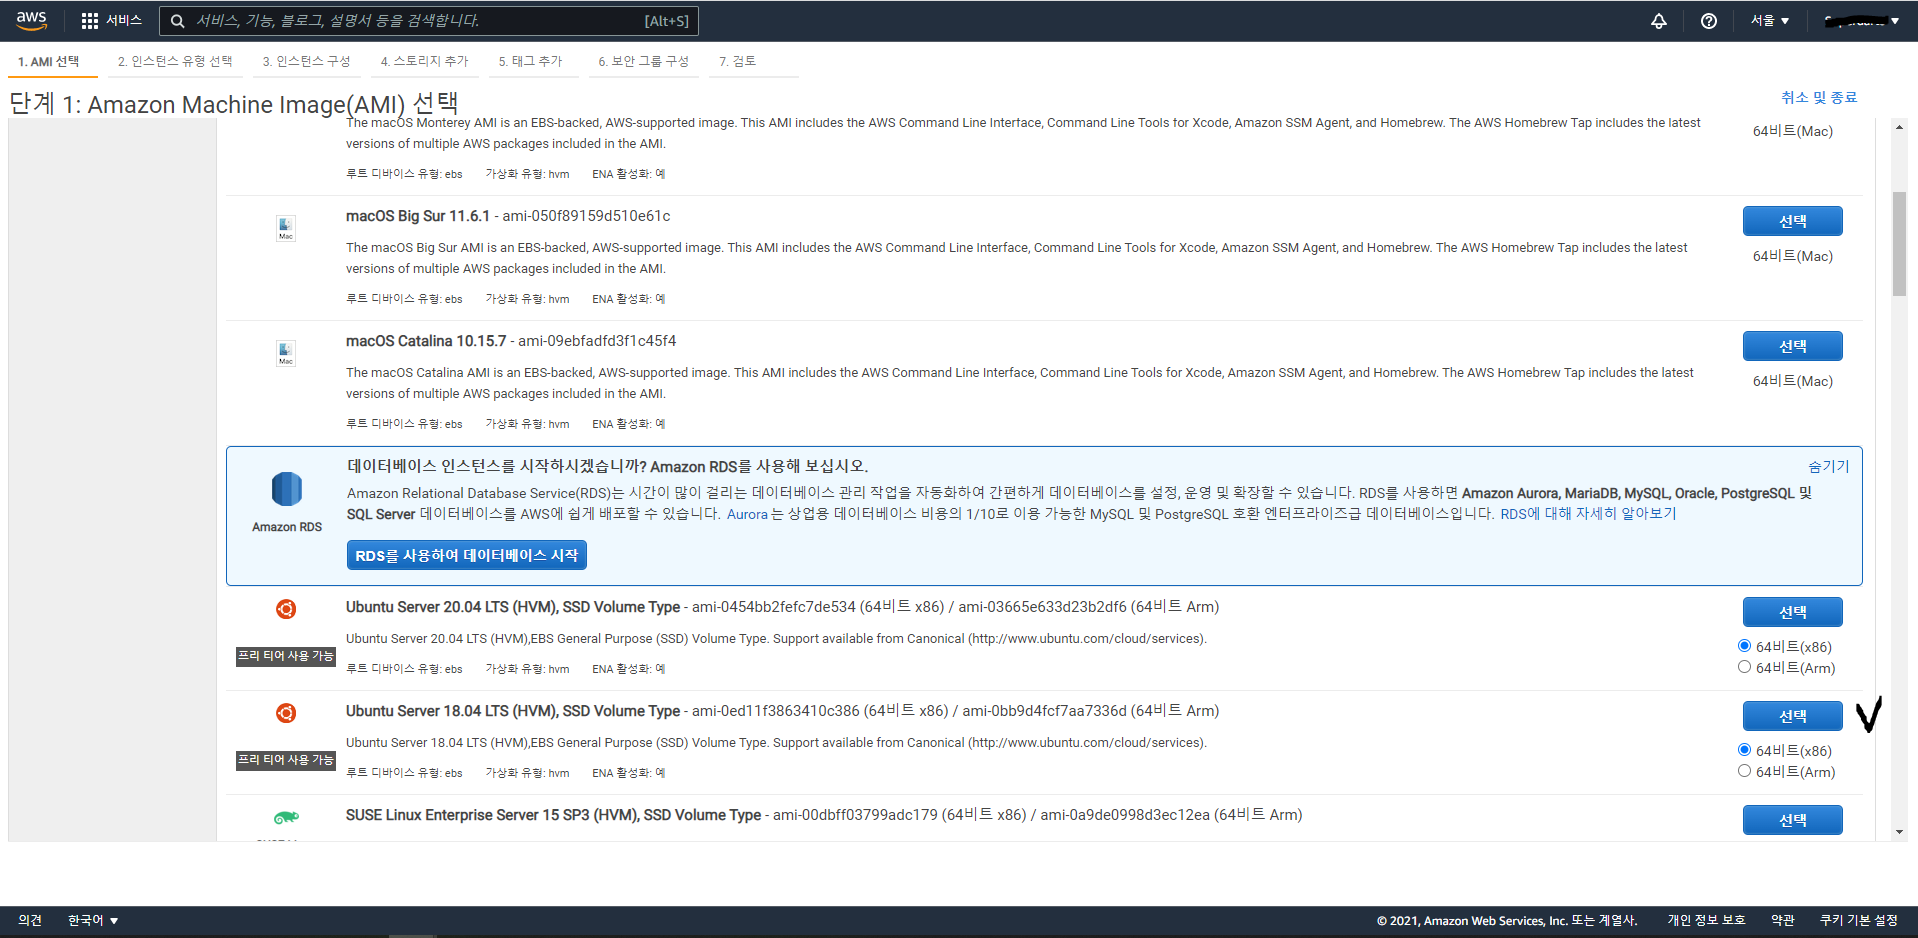This screenshot has height=938, width=1918.
Task: Click the macOS Catalina AMI icon
Action: (x=286, y=353)
